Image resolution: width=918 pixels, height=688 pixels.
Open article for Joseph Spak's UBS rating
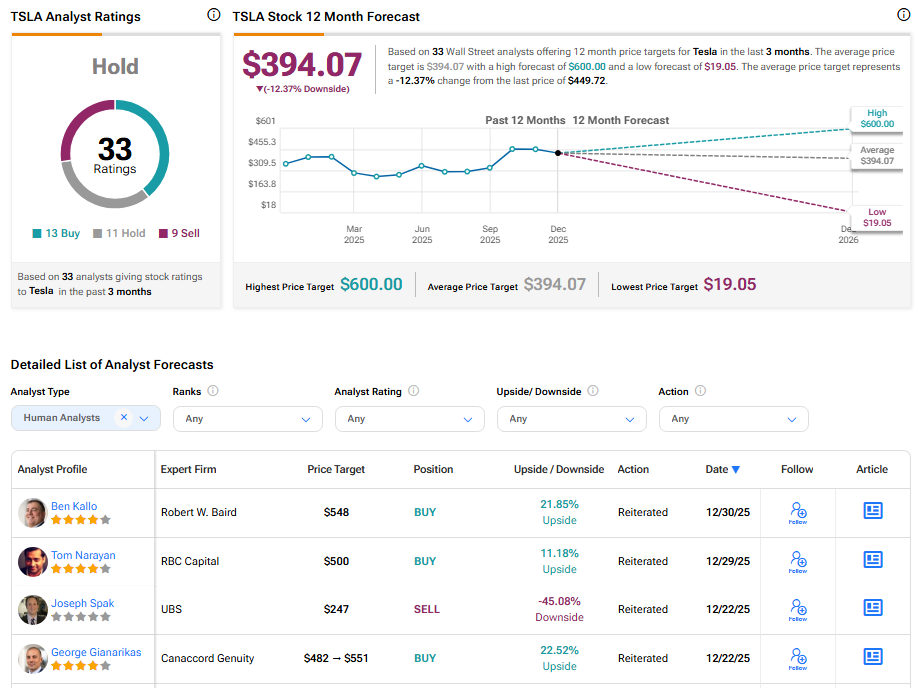872,608
